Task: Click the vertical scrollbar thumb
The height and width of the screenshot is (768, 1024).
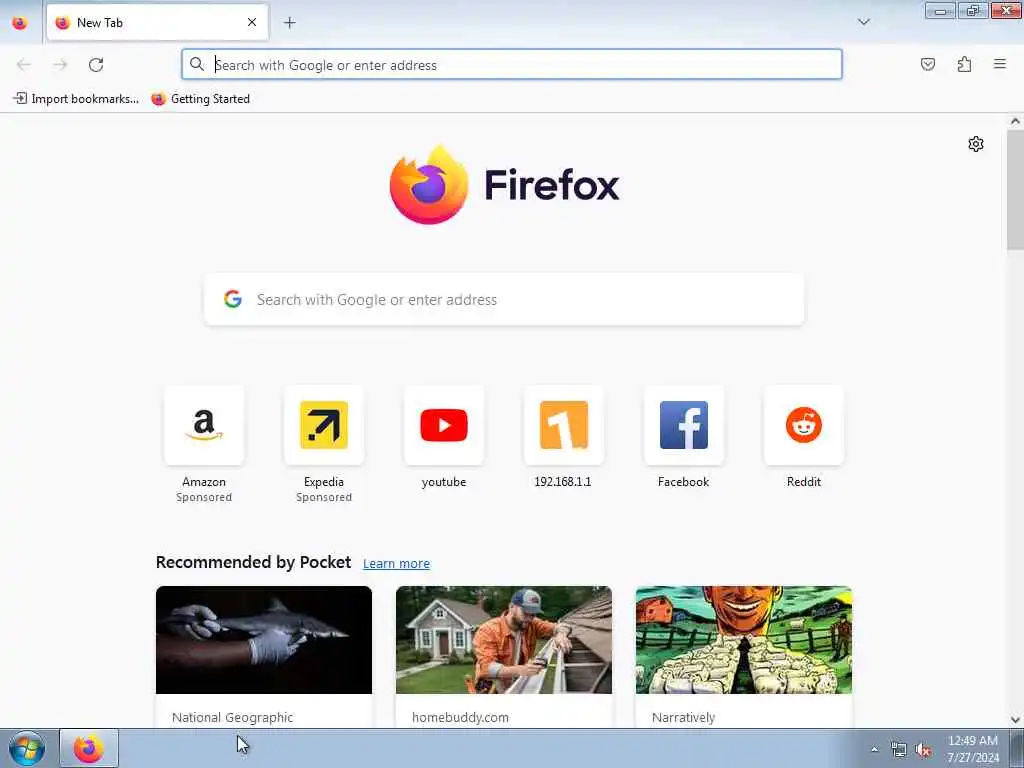Action: [1015, 189]
